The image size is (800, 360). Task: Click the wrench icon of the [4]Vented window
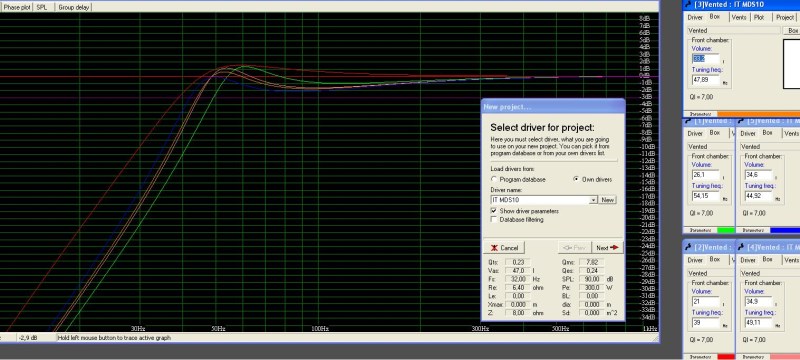741,247
